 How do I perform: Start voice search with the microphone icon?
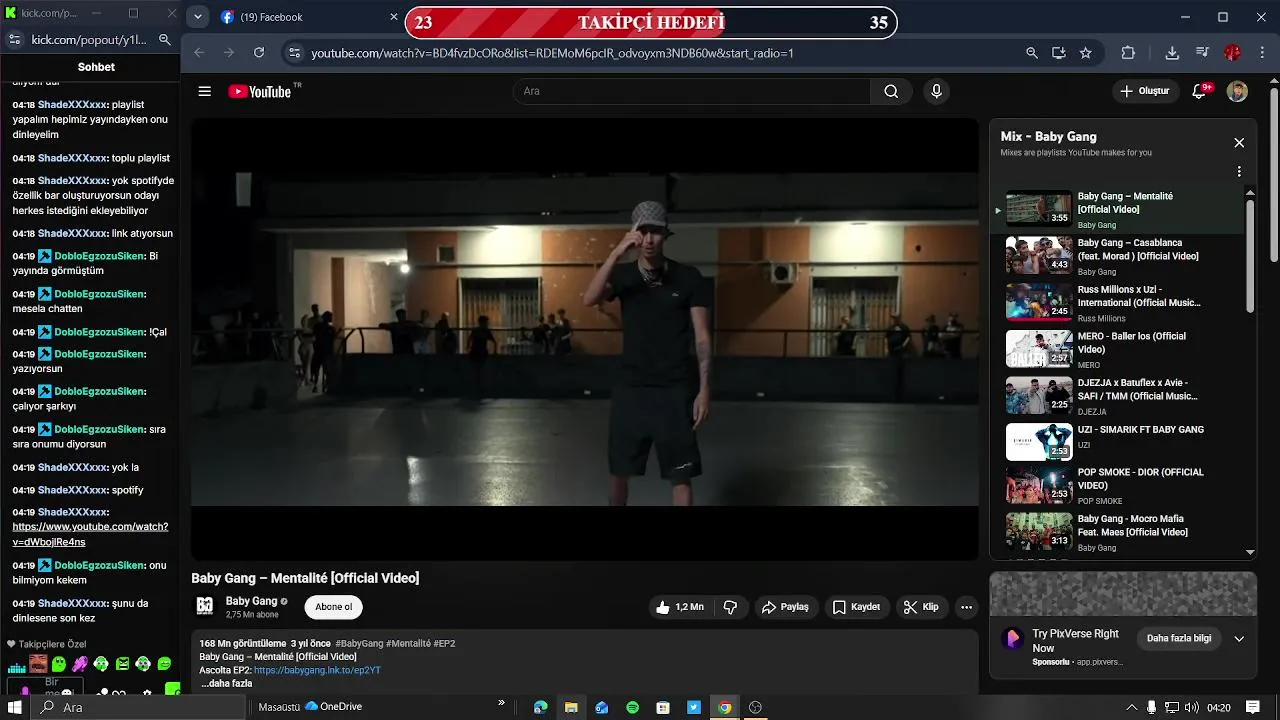point(936,91)
